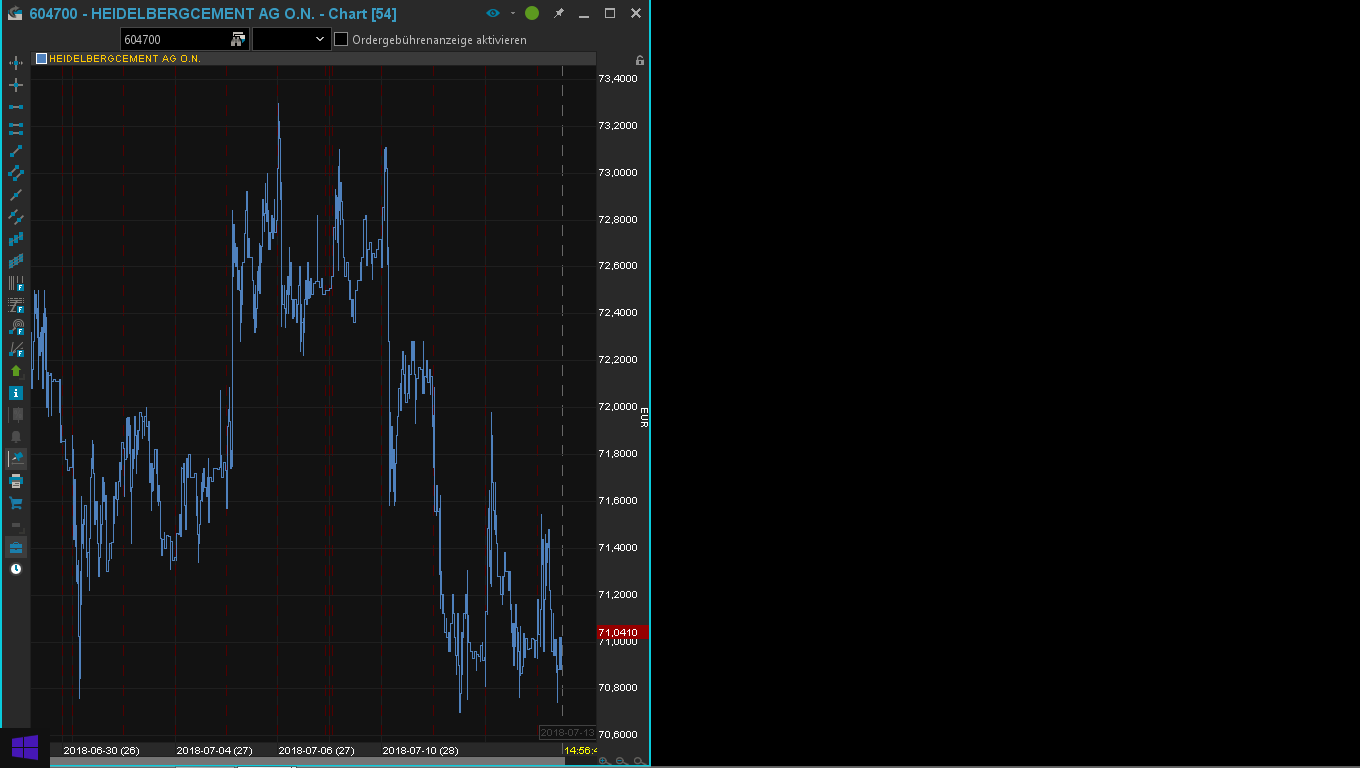Click the 604700 symbol input field
Image resolution: width=1360 pixels, height=768 pixels.
coord(174,39)
